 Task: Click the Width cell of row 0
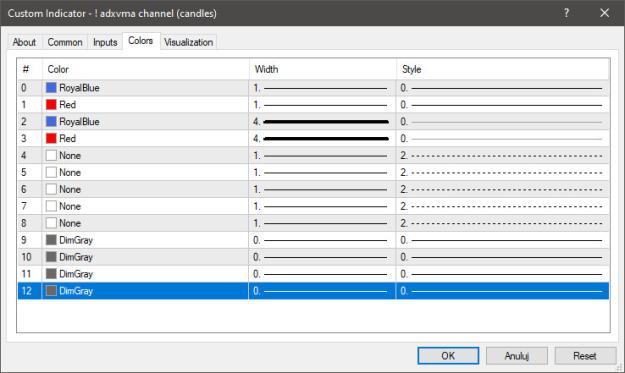[322, 88]
